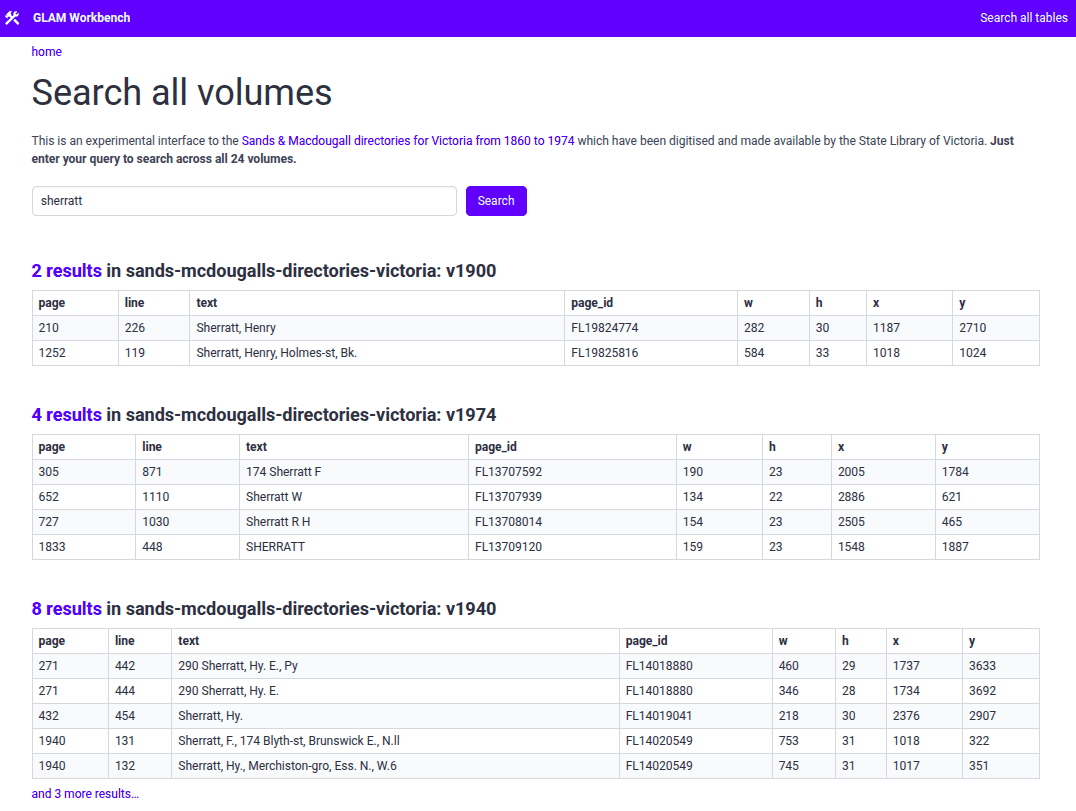The width and height of the screenshot is (1076, 811).
Task: Click the 'page_id' column header in v1974 table
Action: click(572, 447)
